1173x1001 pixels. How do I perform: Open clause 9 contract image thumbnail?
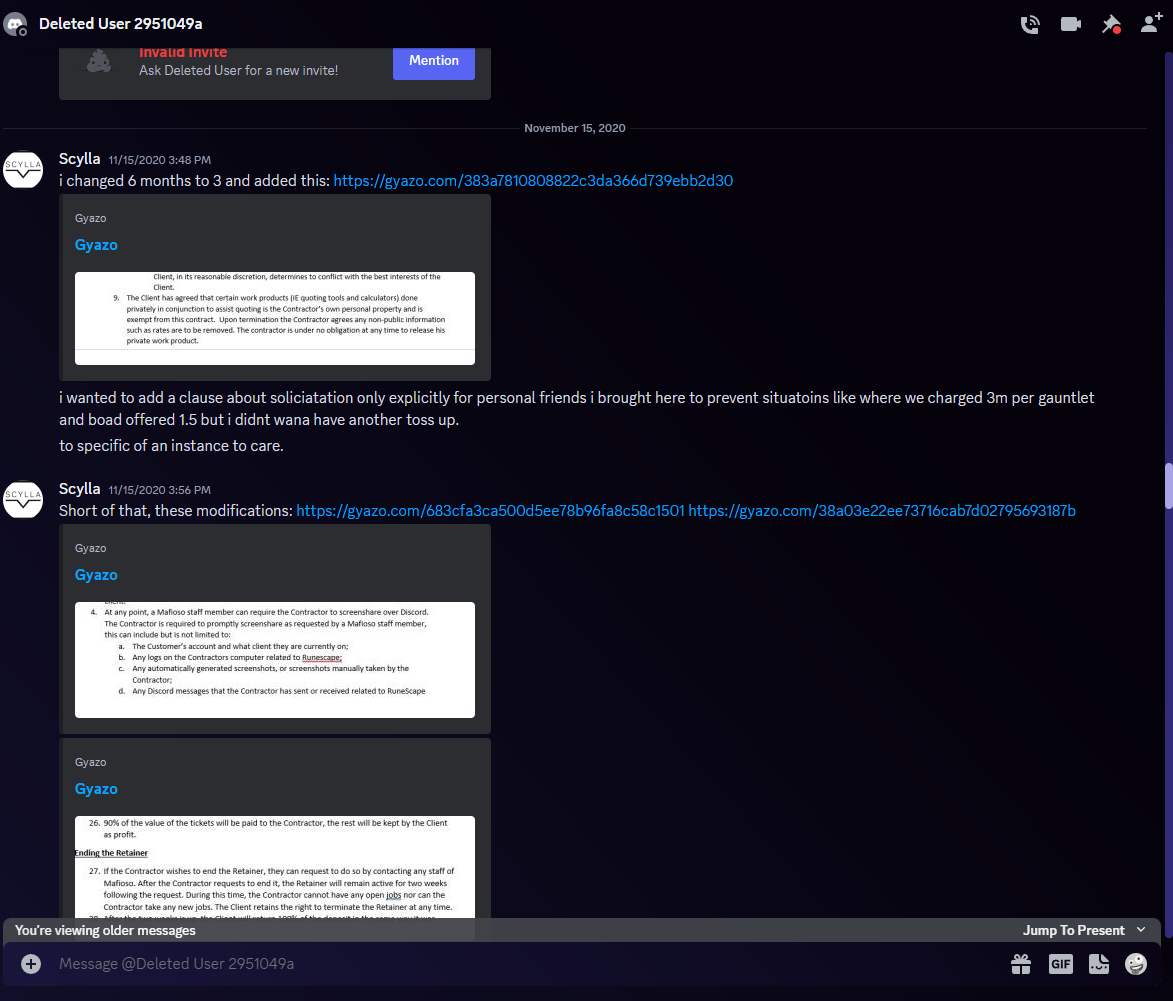point(275,319)
